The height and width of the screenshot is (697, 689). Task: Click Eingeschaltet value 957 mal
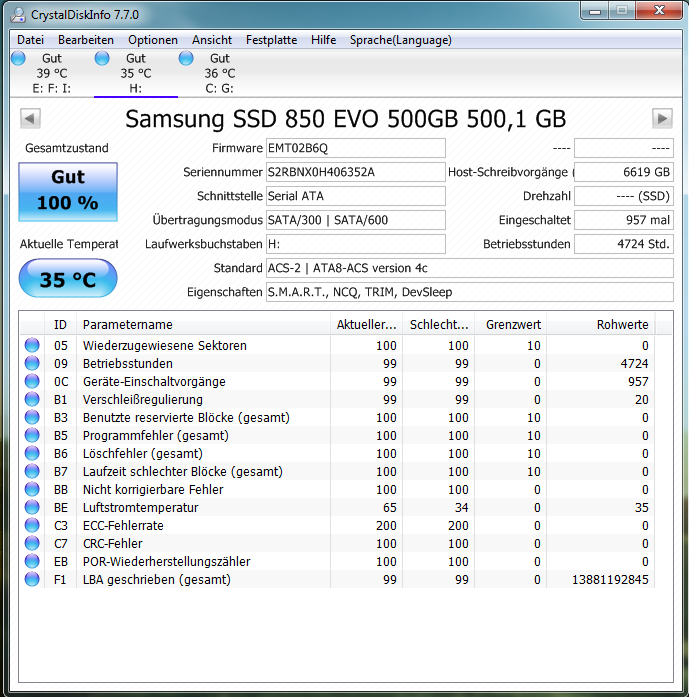pyautogui.click(x=624, y=220)
